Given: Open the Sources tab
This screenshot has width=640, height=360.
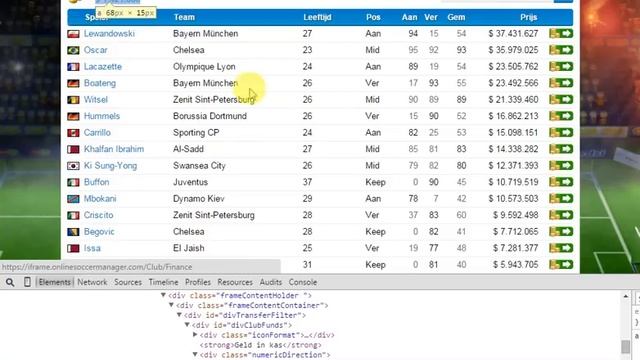Looking at the screenshot, I should tap(128, 282).
